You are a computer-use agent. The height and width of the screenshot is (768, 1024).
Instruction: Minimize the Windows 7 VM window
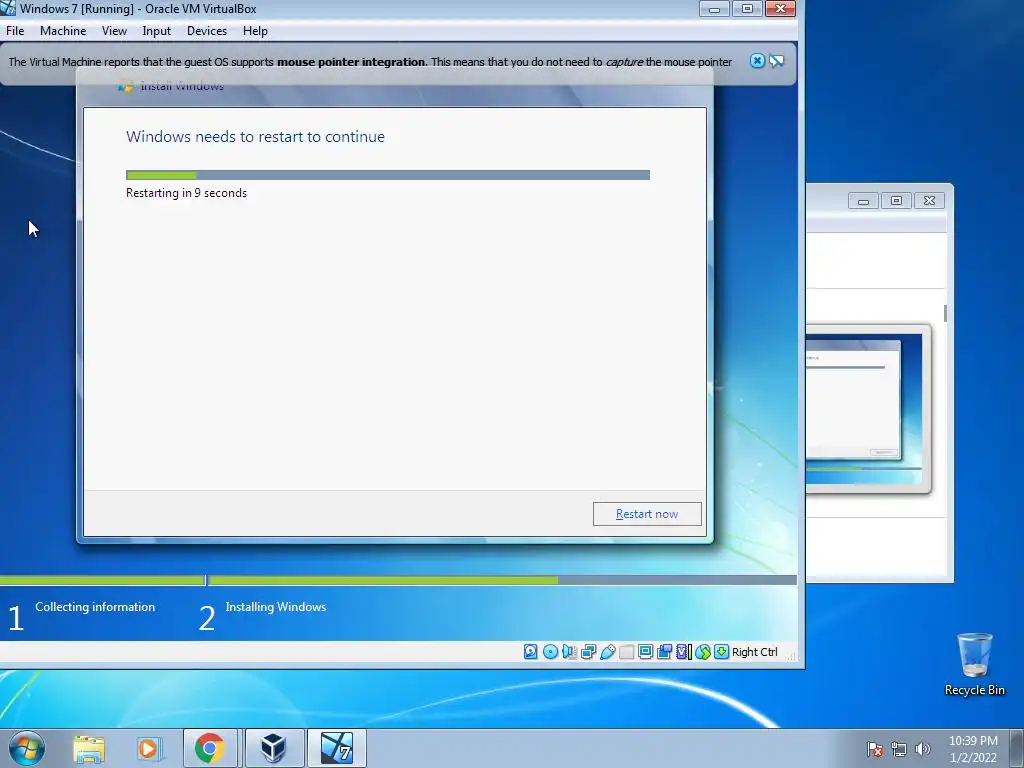click(x=714, y=8)
